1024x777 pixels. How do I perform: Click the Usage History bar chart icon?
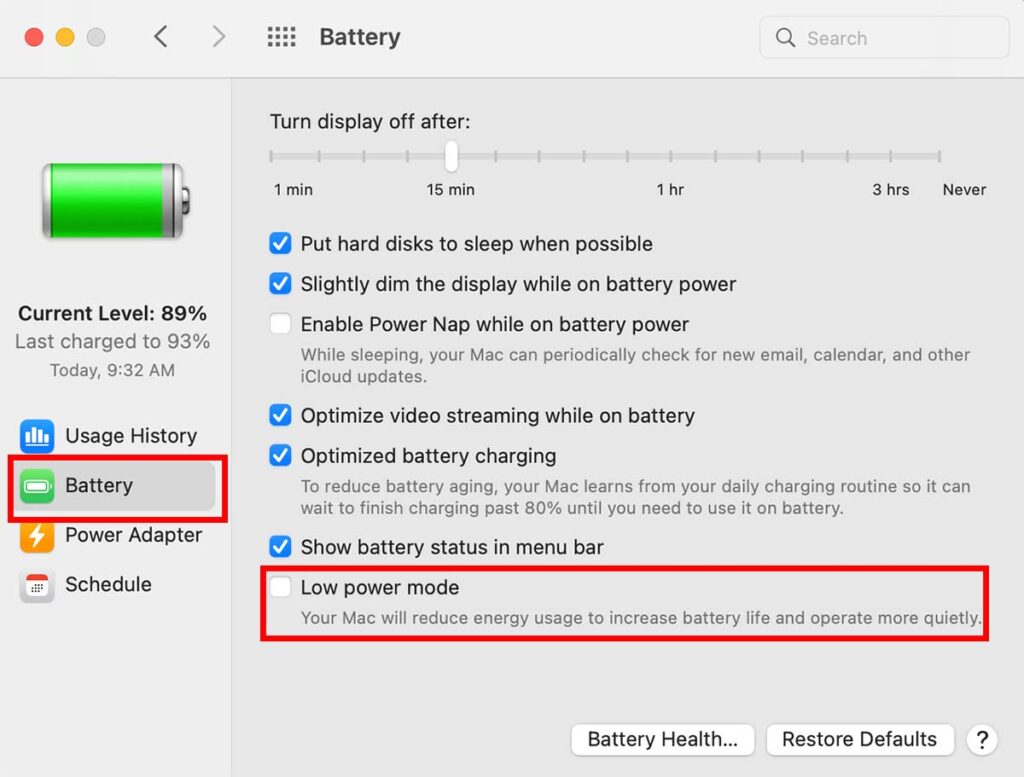37,436
